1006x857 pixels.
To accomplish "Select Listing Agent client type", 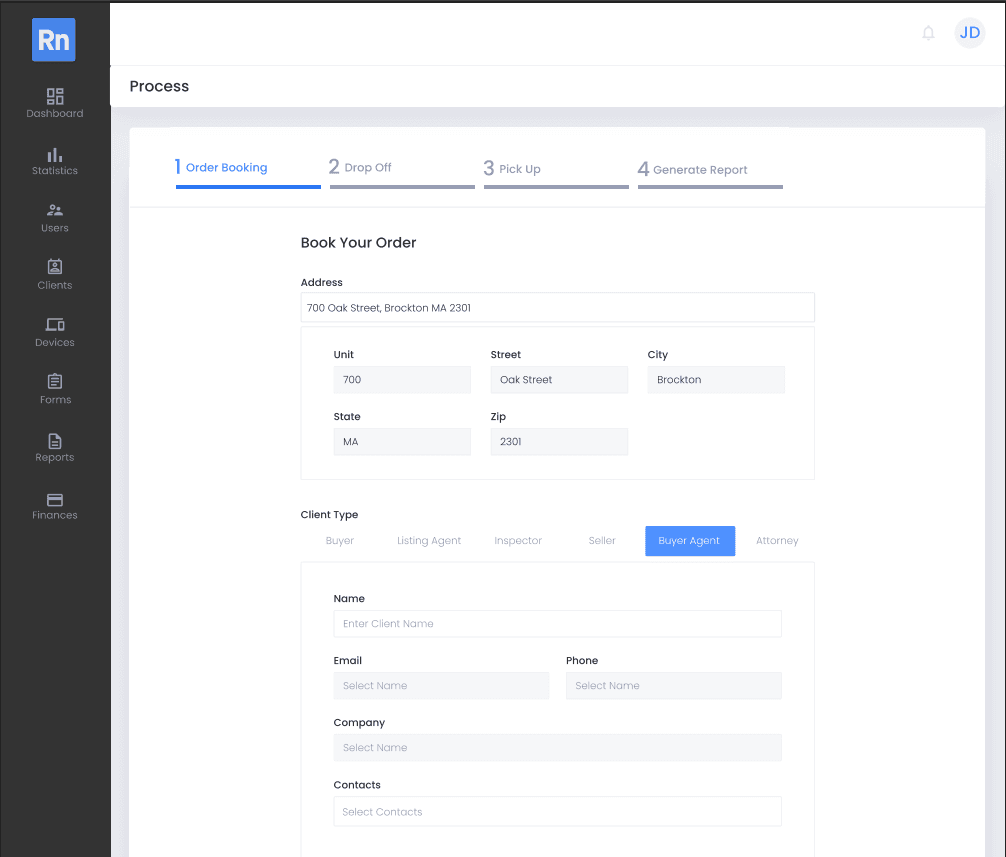I will [x=429, y=541].
